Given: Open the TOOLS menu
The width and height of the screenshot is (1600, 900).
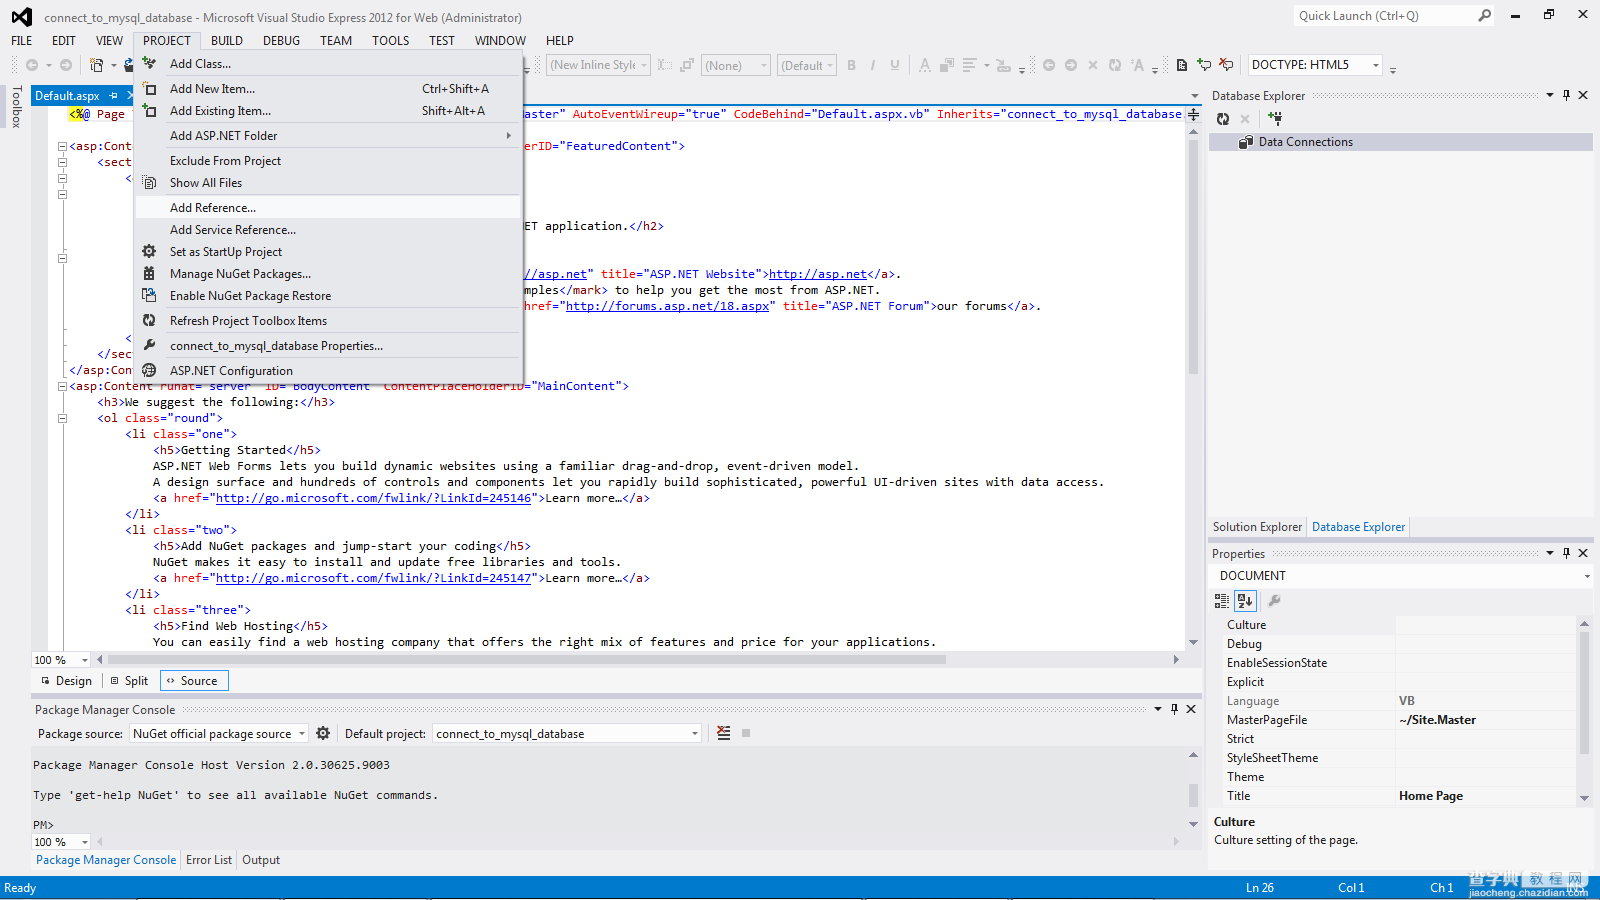Looking at the screenshot, I should pyautogui.click(x=390, y=41).
